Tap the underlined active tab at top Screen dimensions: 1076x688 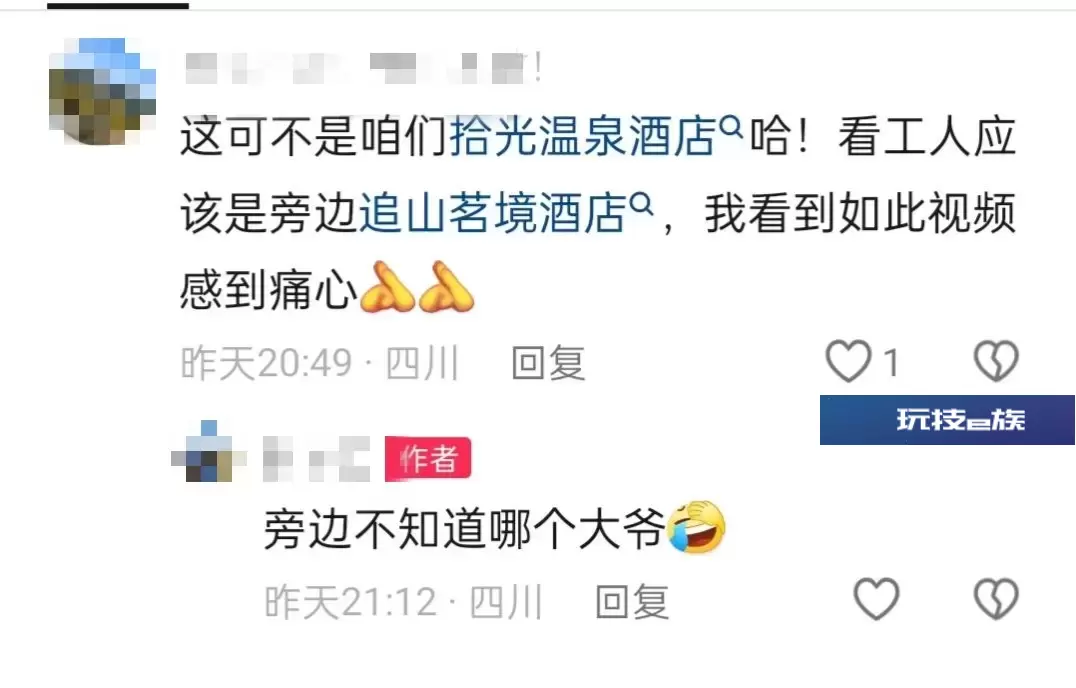pos(117,6)
